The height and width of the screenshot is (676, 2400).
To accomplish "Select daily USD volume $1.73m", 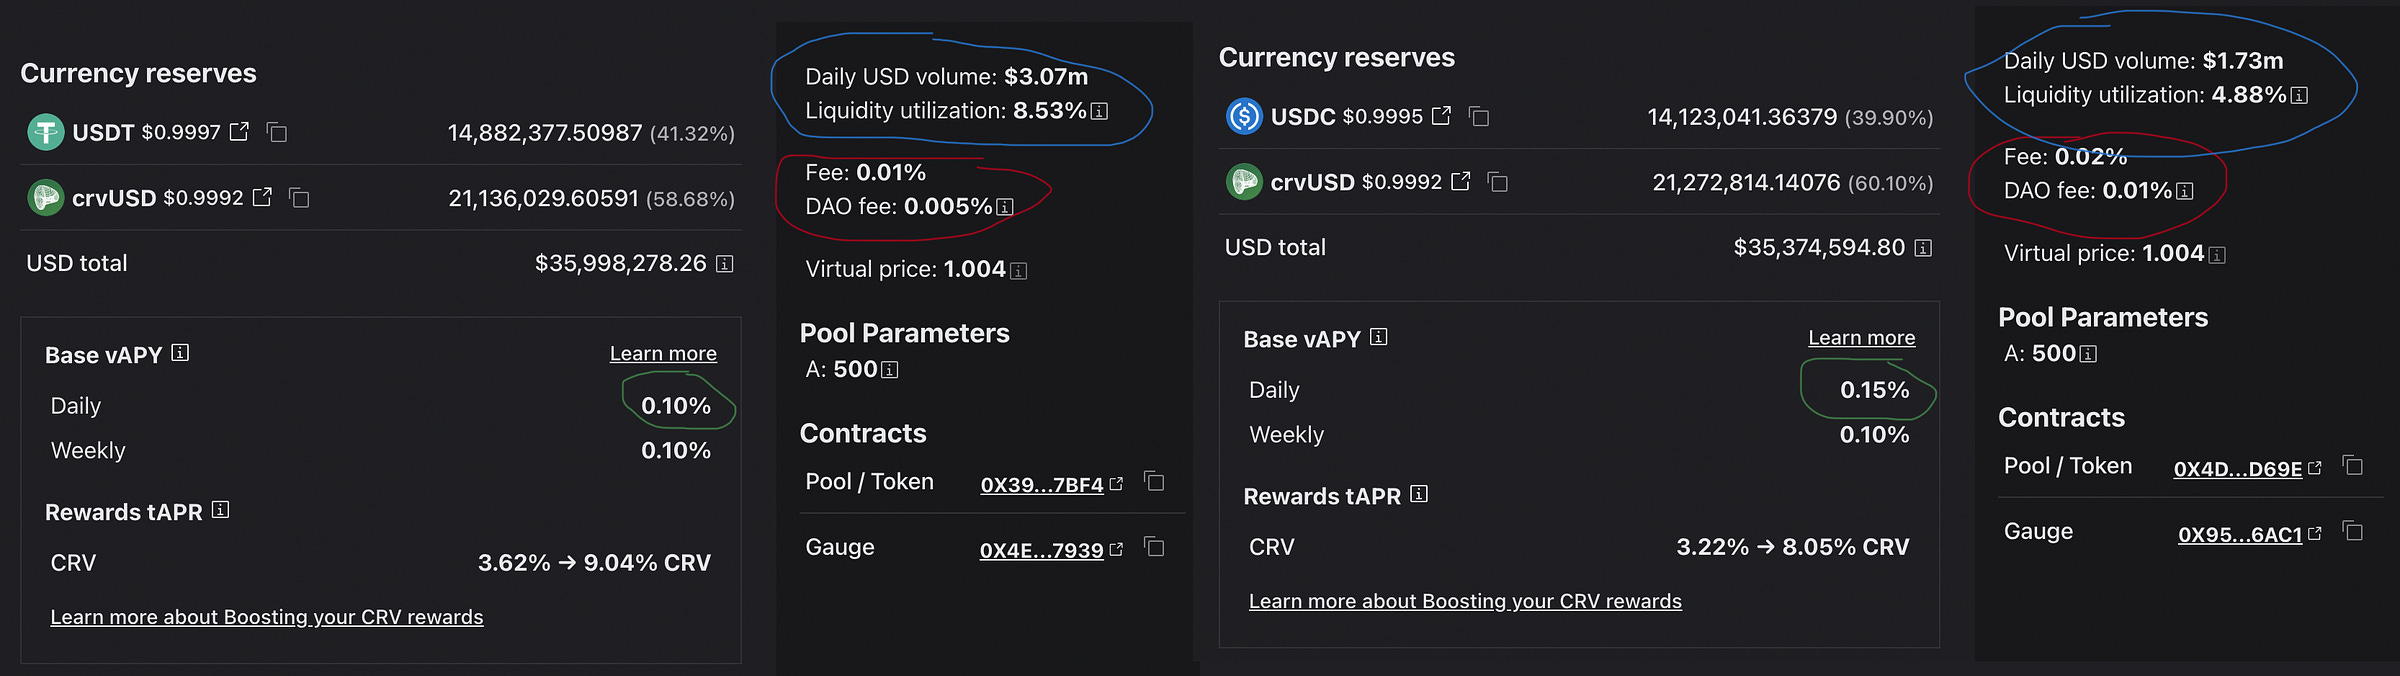I will point(2243,60).
